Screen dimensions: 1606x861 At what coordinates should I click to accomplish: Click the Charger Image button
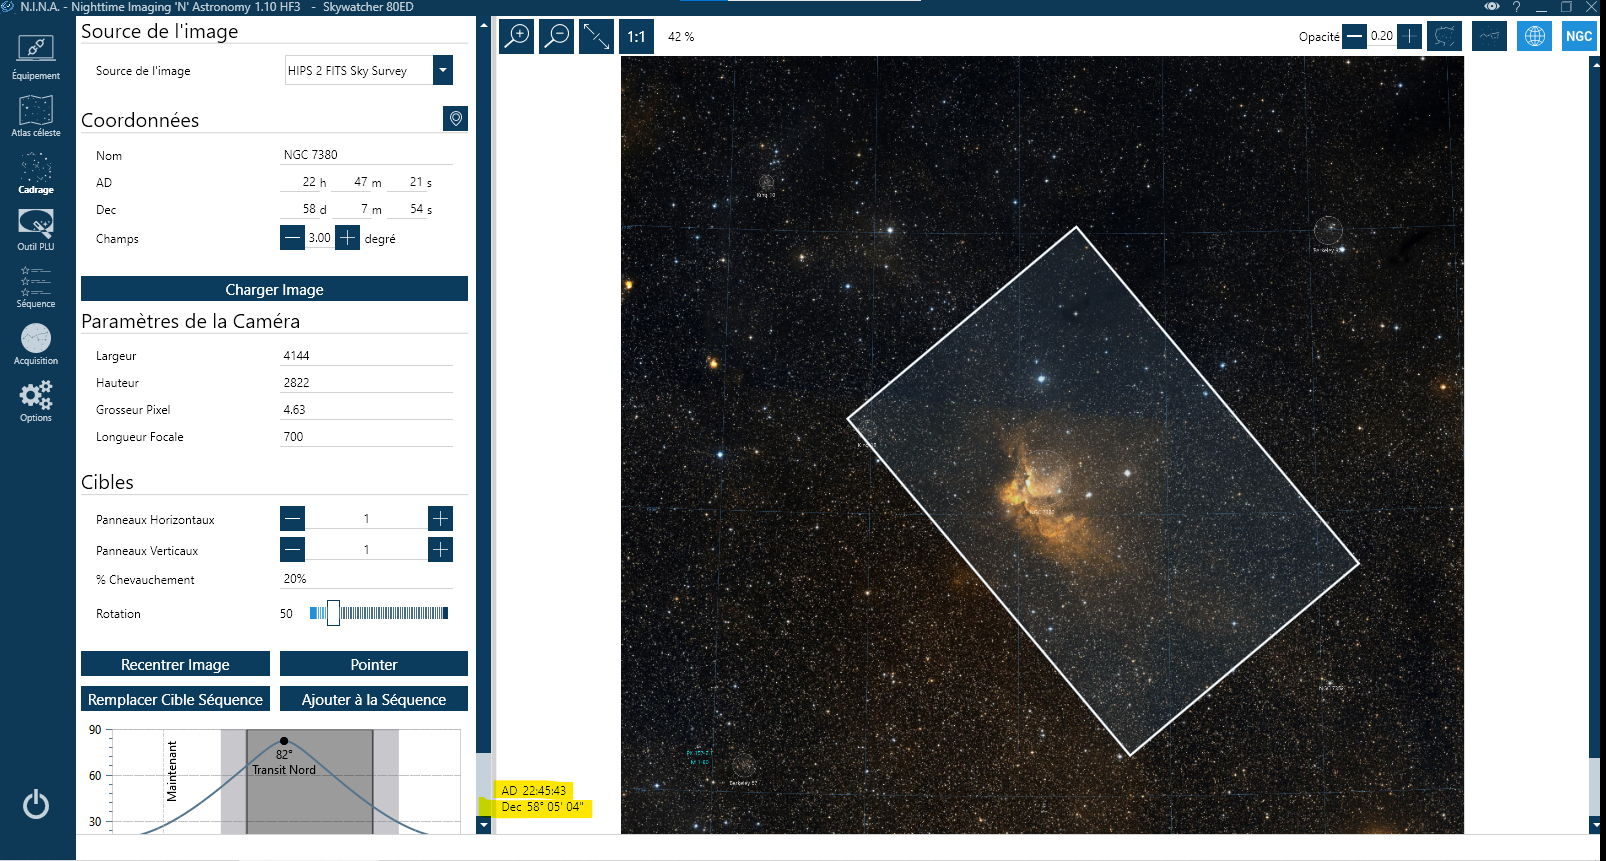274,289
